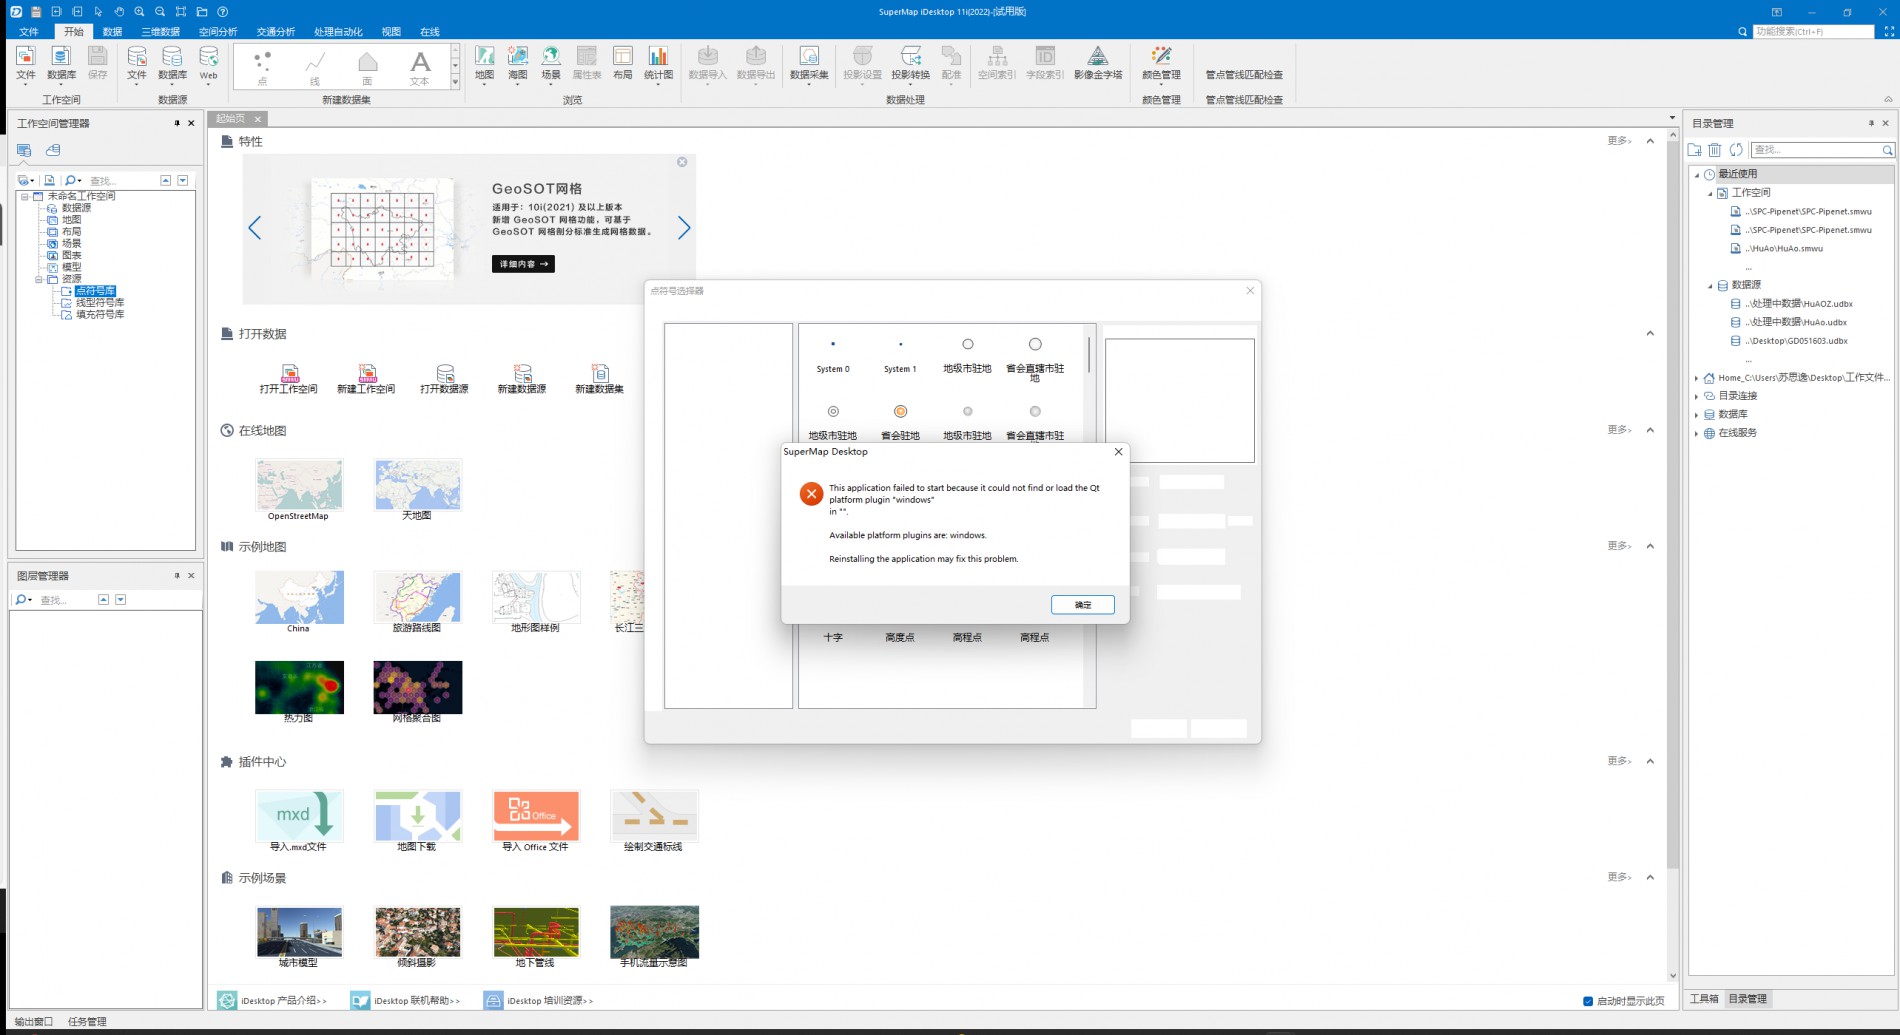Click the refresh icon in 目录管理 toolbar
This screenshot has height=1035, width=1900.
pyautogui.click(x=1736, y=150)
